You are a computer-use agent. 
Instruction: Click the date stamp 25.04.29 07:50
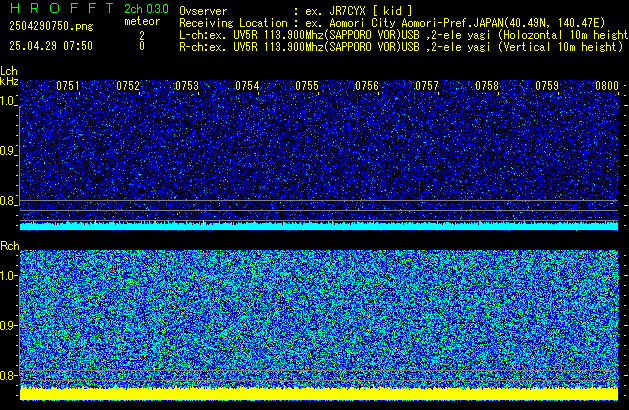coord(51,46)
